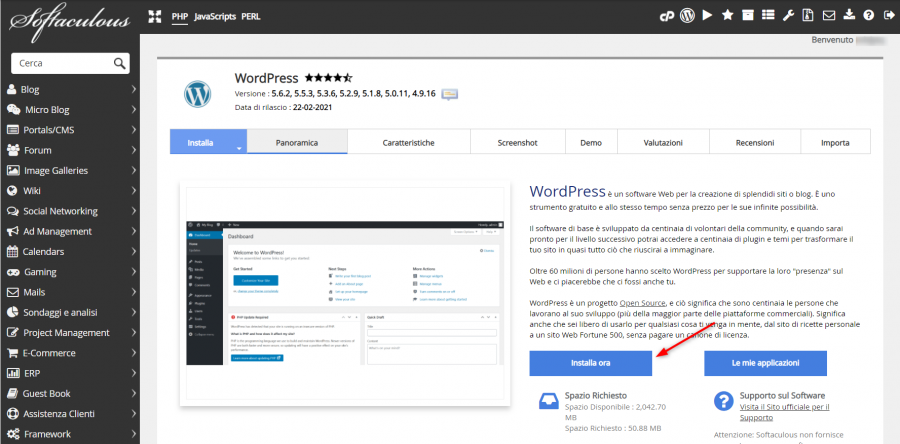Screen dimensions: 900x444
Task: Select the PERL scripts category
Action: tap(251, 17)
